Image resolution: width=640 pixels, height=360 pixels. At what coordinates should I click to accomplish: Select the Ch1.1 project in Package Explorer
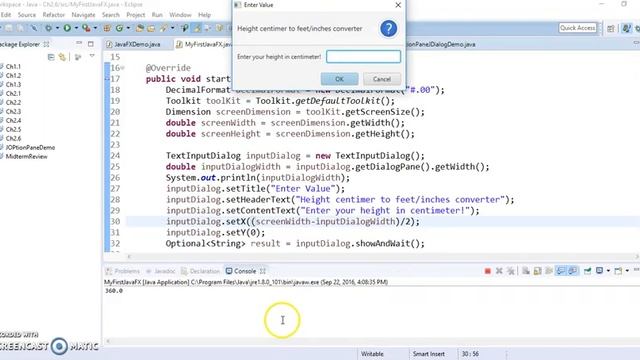click(13, 66)
